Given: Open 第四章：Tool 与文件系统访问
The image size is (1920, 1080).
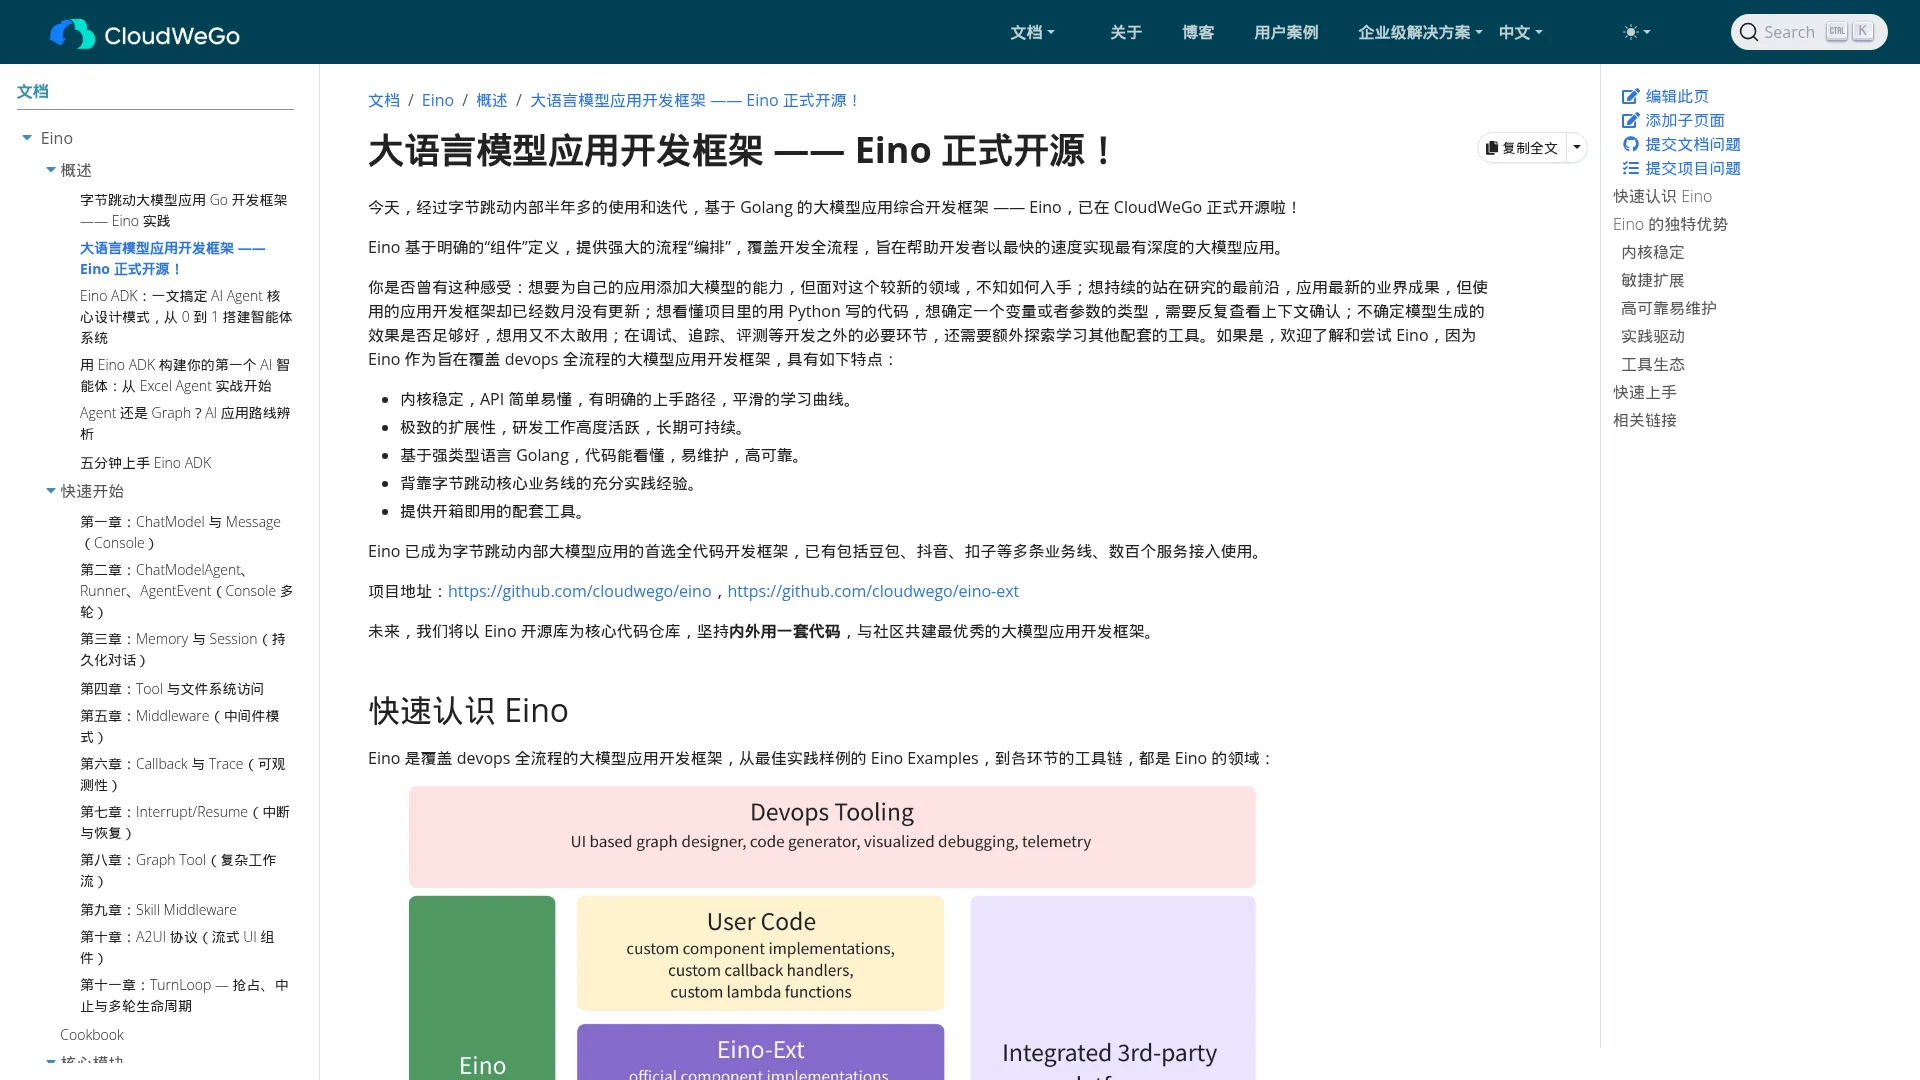Looking at the screenshot, I should coord(171,689).
